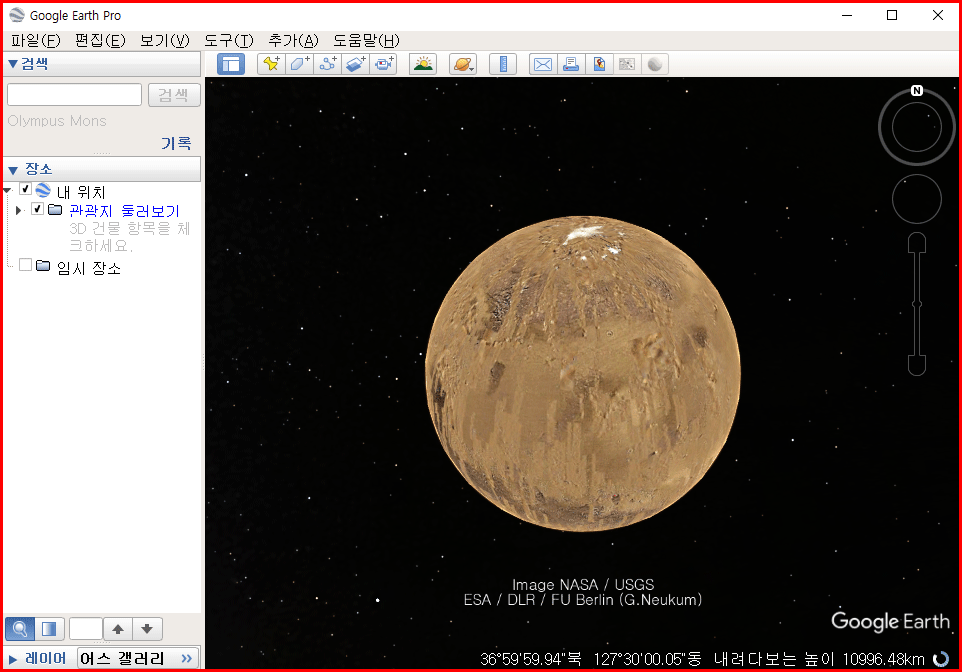
Task: Click the magnifier search icon in places panel
Action: click(x=20, y=629)
